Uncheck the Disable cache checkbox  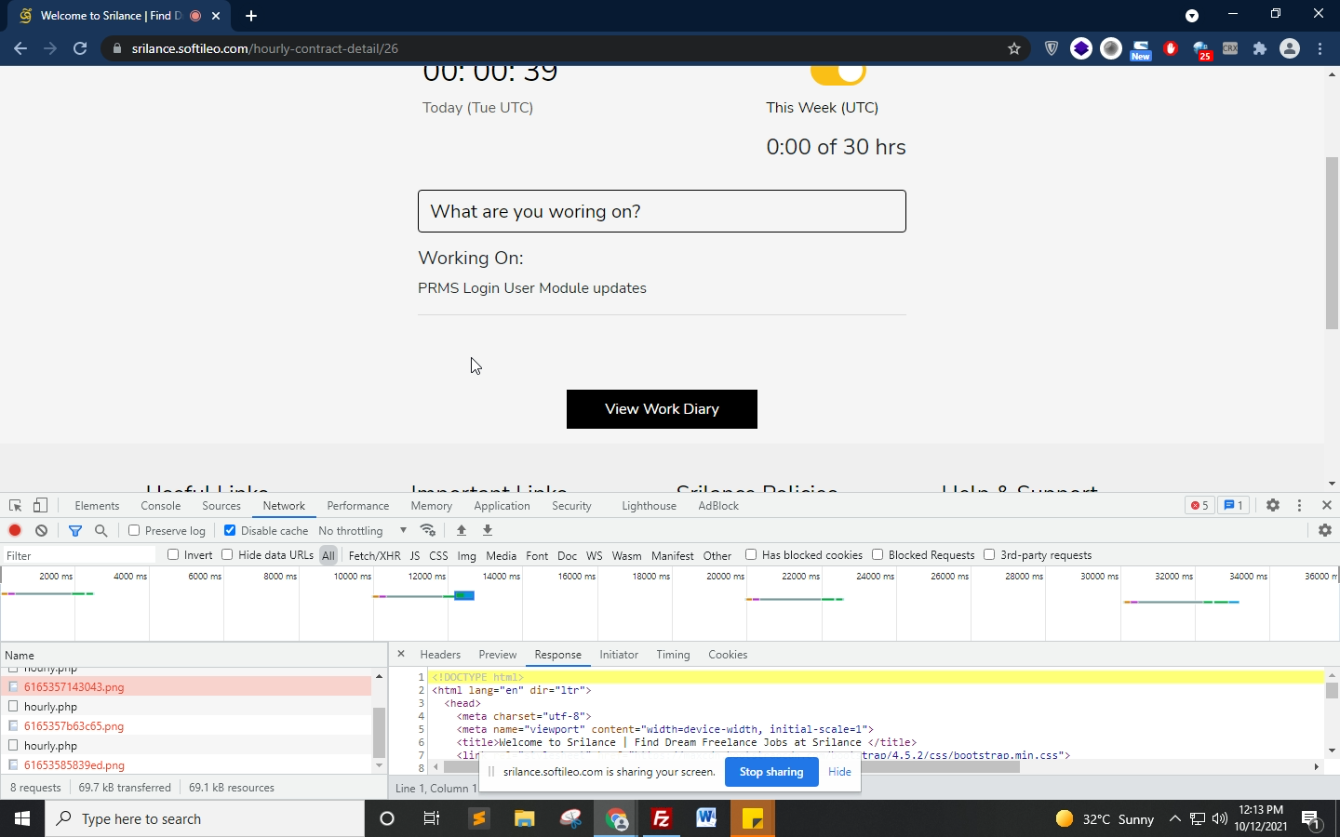click(x=230, y=531)
